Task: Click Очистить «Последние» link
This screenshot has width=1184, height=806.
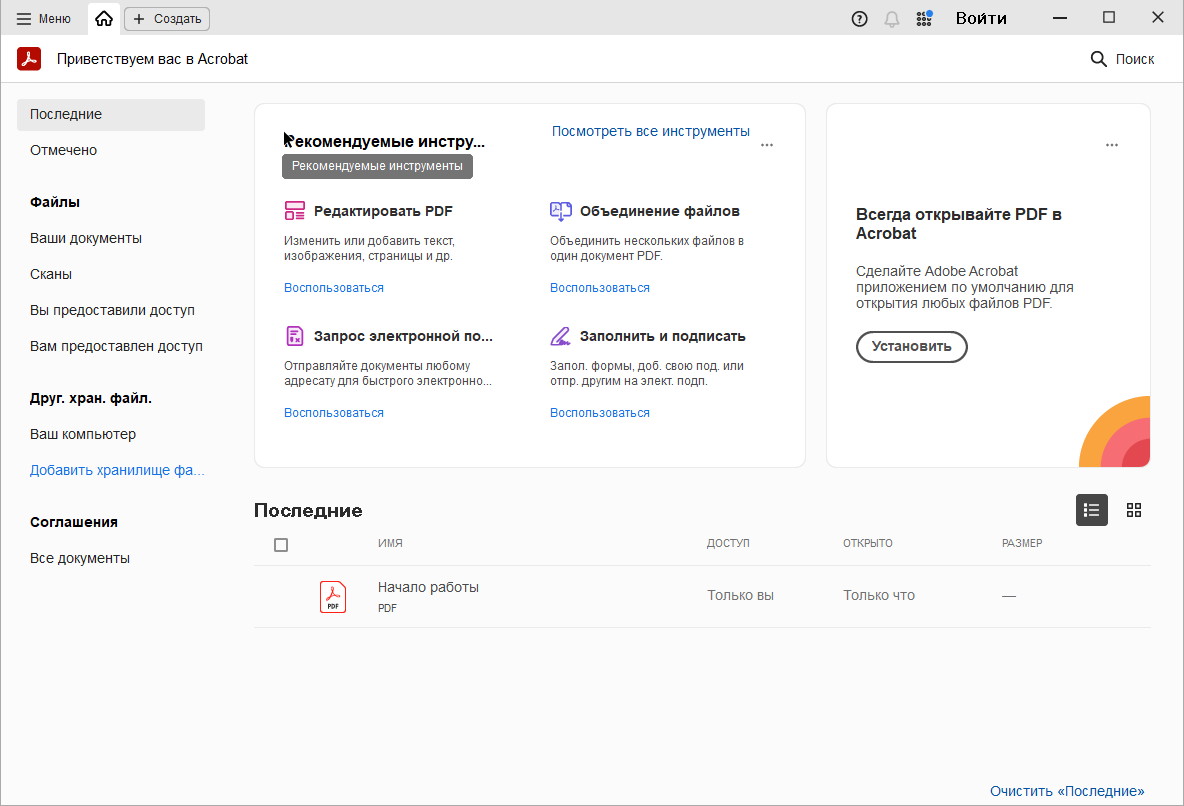Action: 1067,791
